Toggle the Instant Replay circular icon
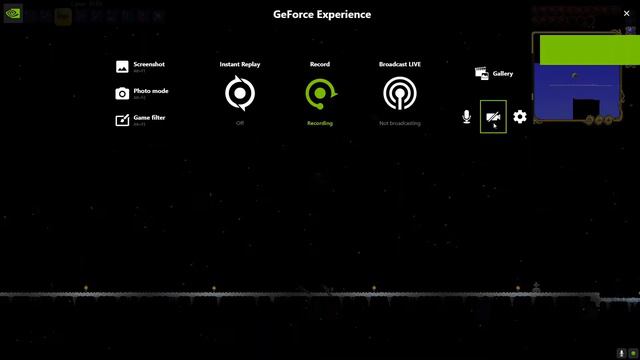 [240, 93]
